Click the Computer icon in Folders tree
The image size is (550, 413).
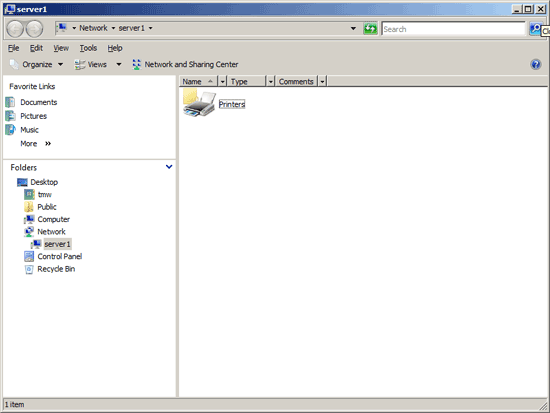pos(29,219)
